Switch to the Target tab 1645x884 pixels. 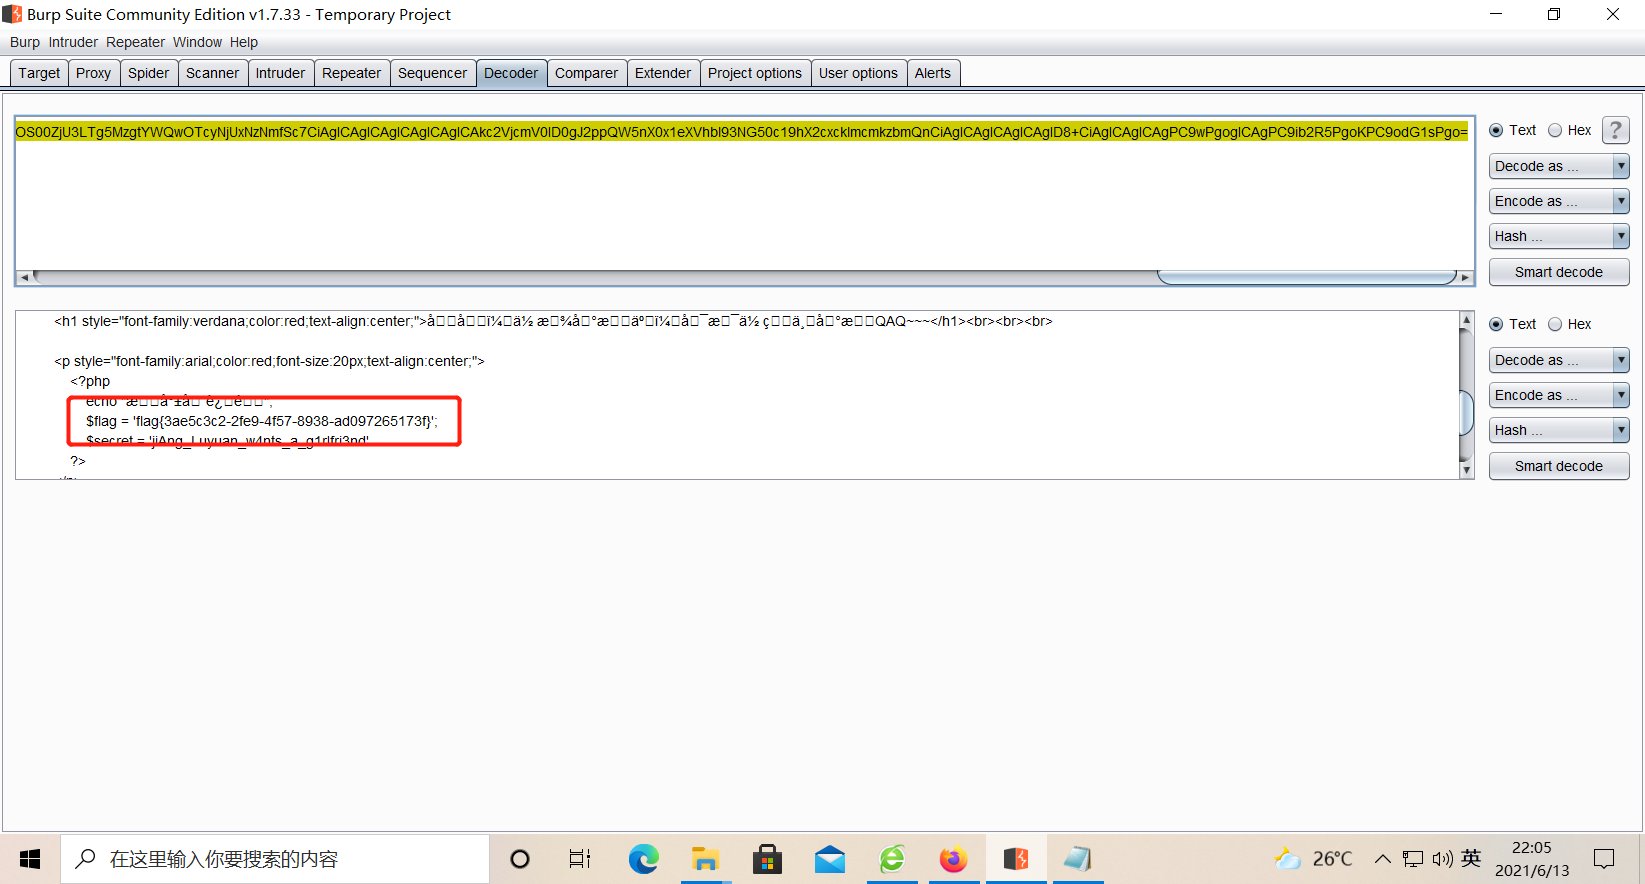pyautogui.click(x=39, y=73)
